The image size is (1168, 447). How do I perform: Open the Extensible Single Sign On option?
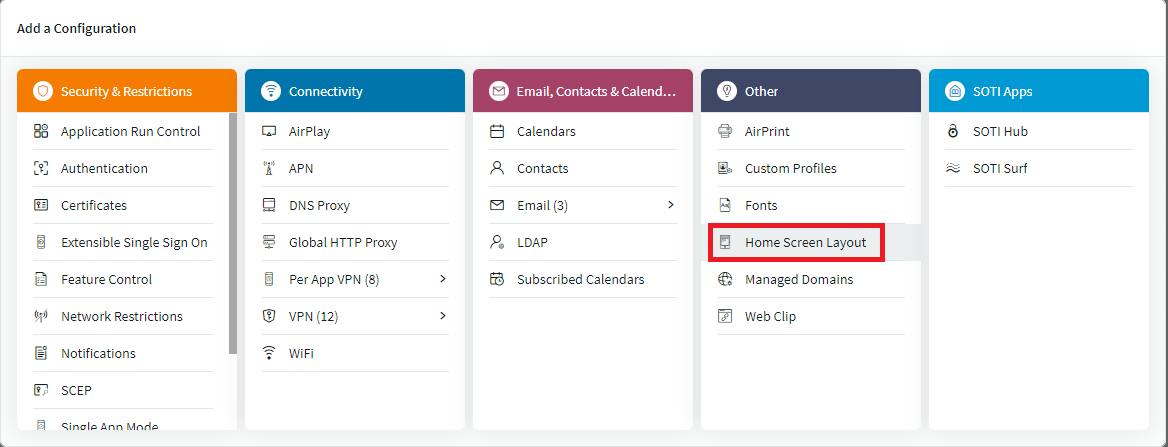pyautogui.click(x=134, y=242)
